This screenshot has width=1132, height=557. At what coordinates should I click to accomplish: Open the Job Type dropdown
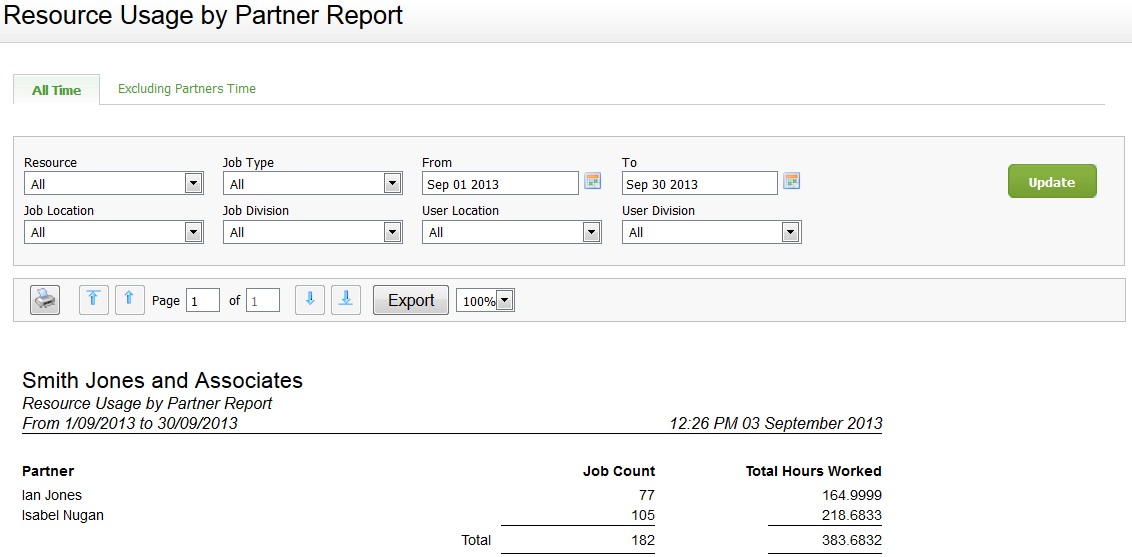[313, 184]
